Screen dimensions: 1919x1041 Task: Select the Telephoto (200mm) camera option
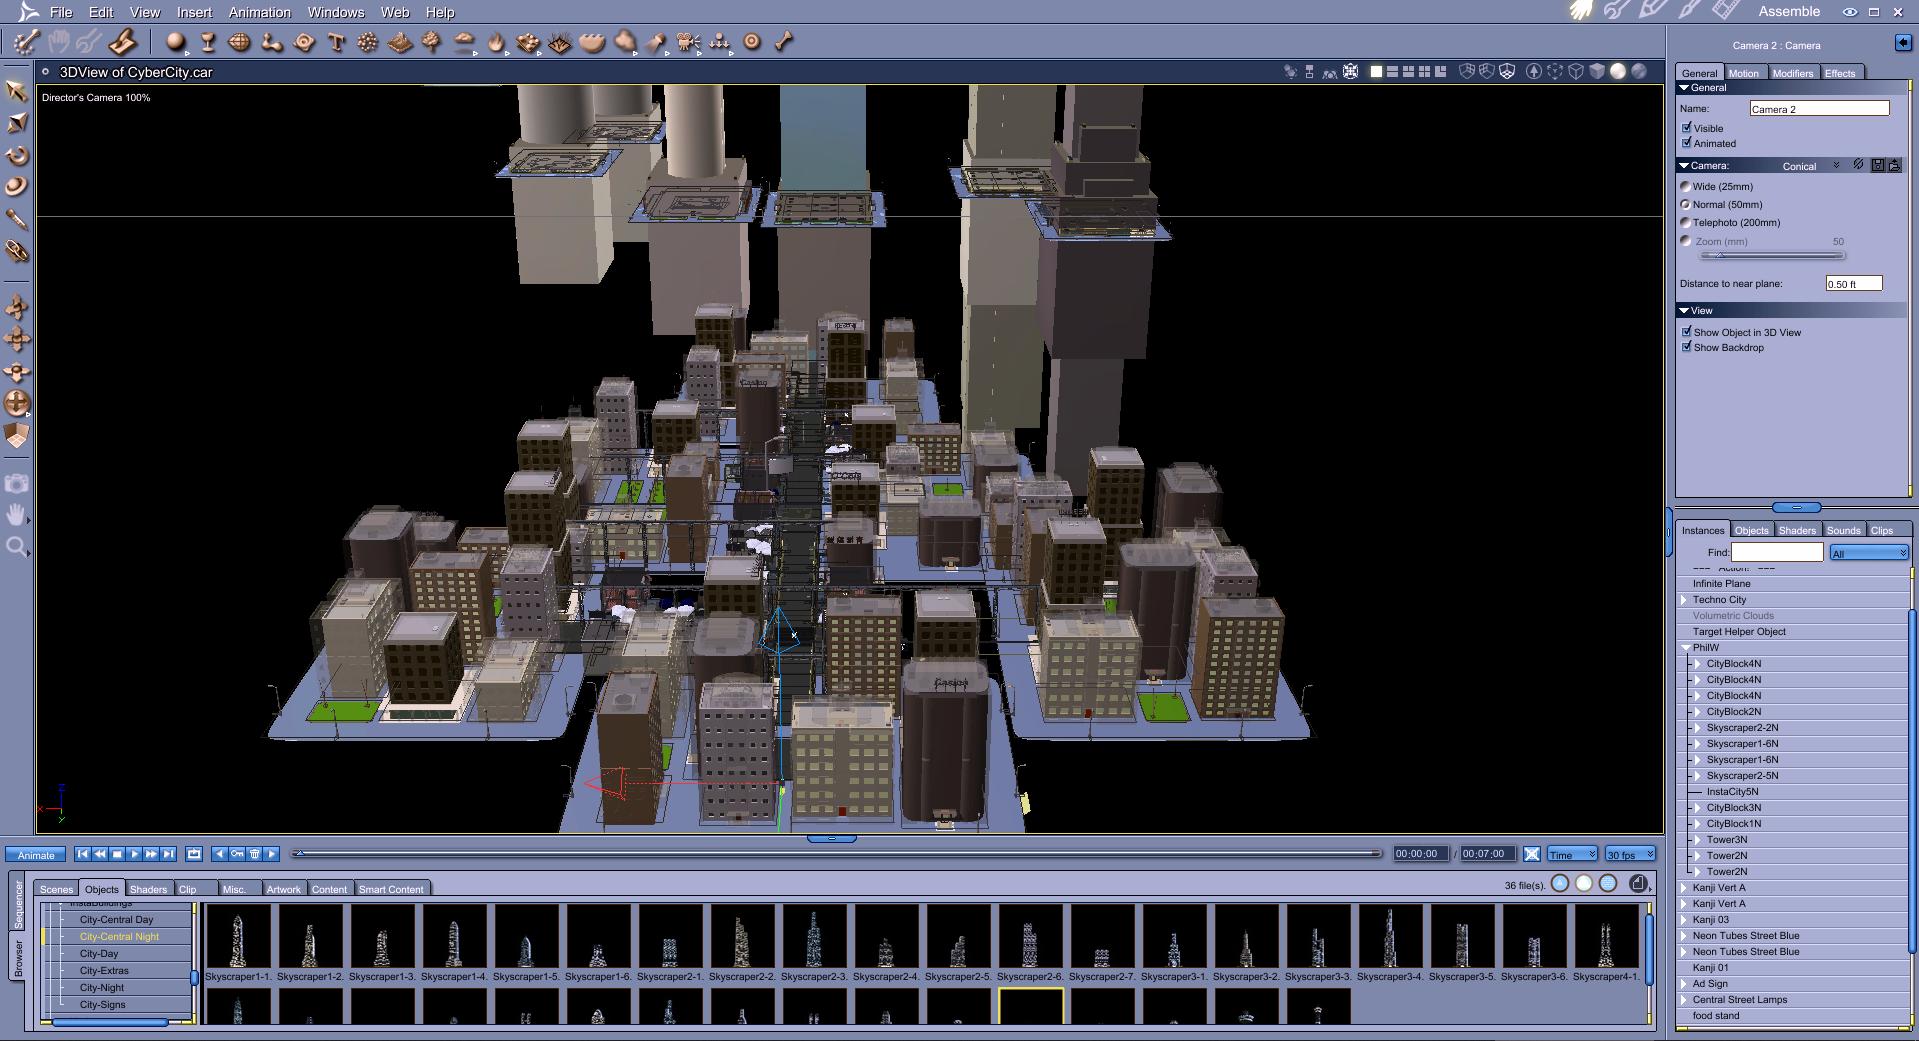click(1686, 222)
